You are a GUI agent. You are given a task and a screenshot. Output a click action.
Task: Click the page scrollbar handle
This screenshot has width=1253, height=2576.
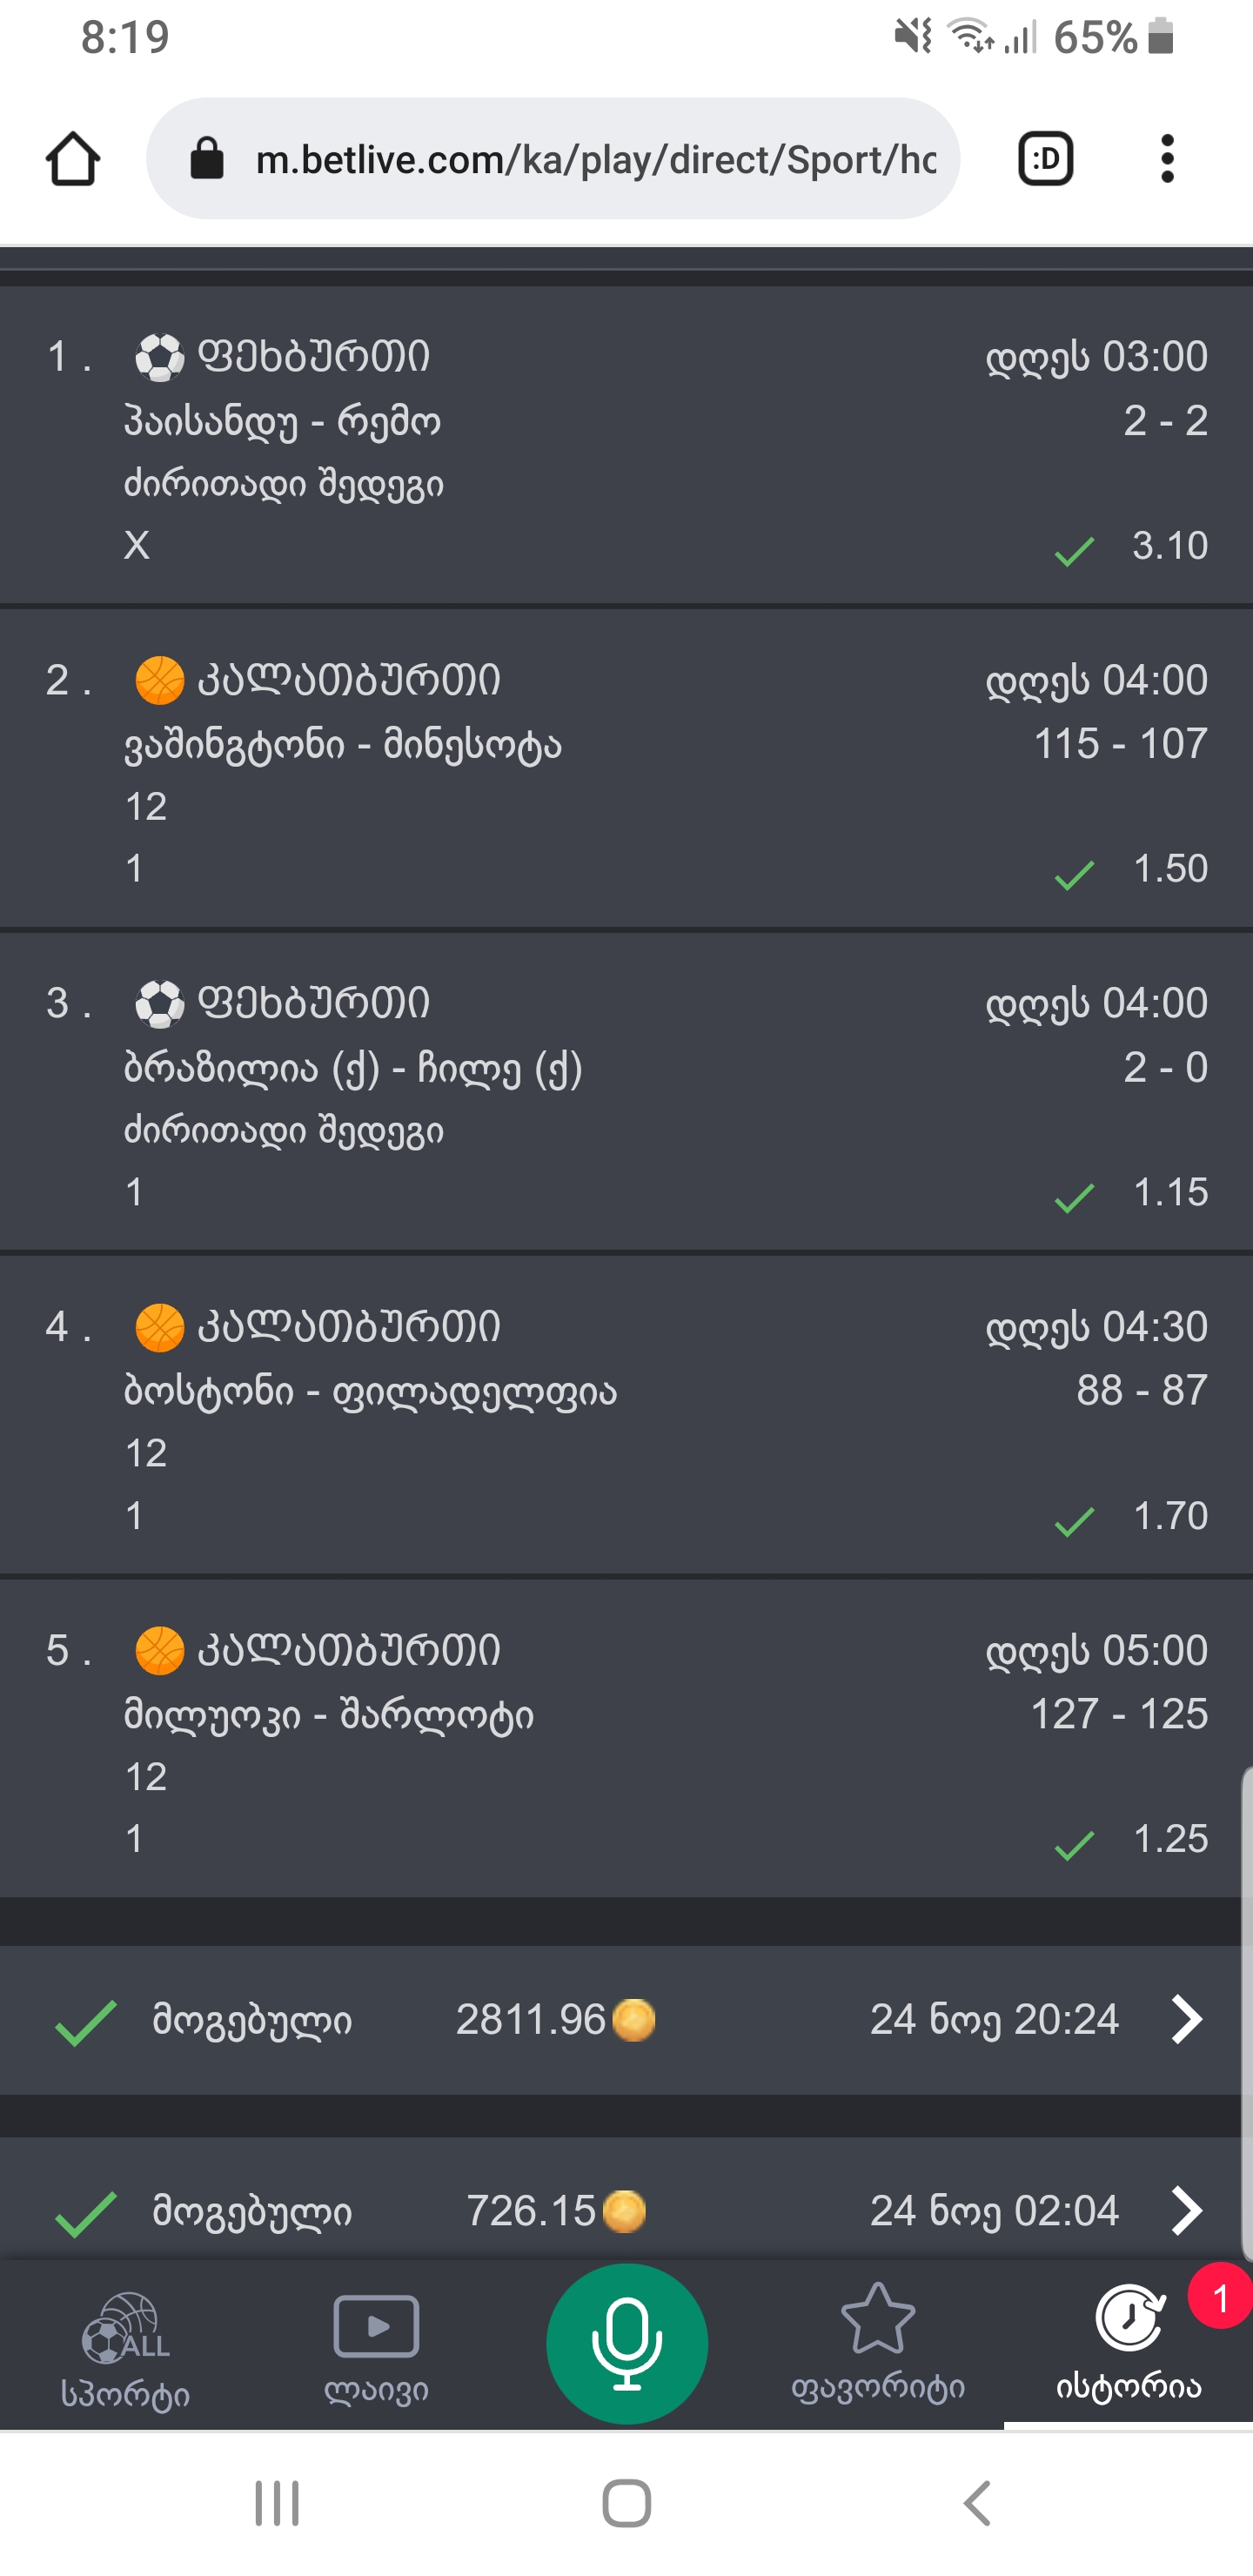point(1246,2010)
